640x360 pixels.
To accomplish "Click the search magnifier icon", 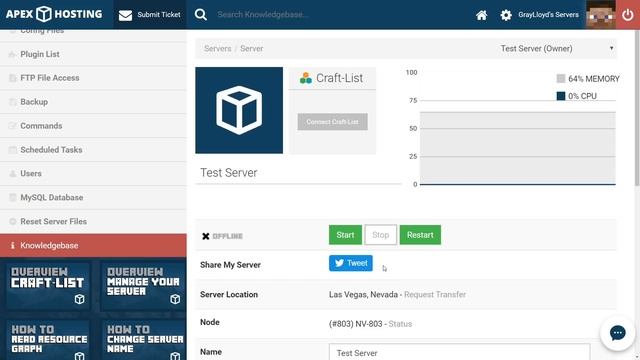I will [x=200, y=15].
